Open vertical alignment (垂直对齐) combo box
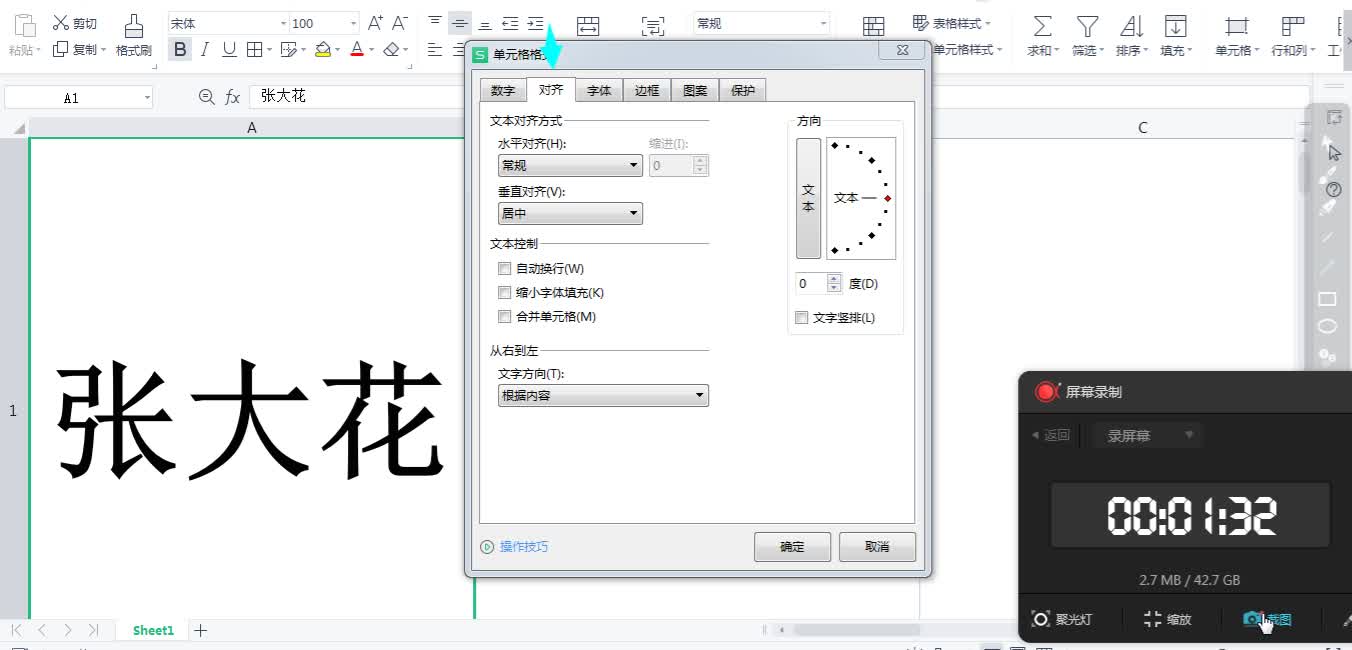The height and width of the screenshot is (650, 1352). pos(570,213)
